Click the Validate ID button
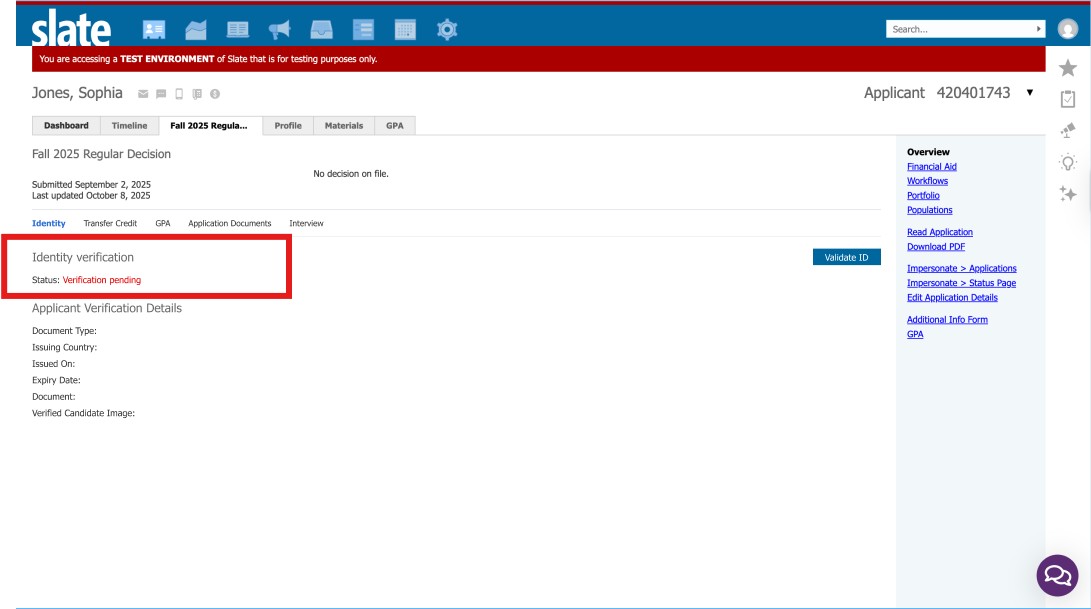Image resolution: width=1091 pixels, height=609 pixels. coord(847,256)
